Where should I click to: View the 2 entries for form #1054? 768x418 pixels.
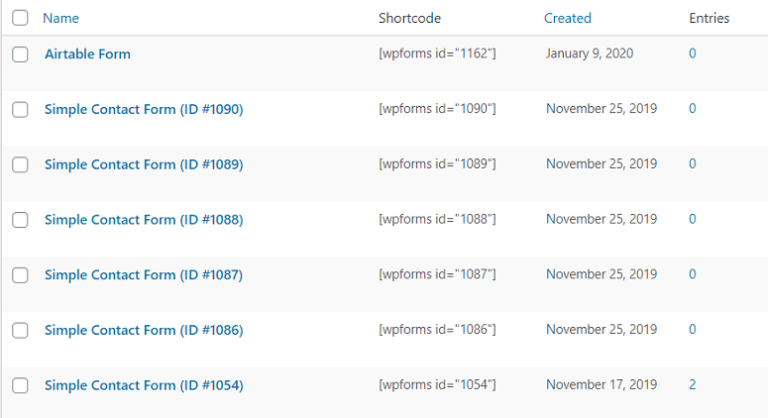tap(692, 384)
